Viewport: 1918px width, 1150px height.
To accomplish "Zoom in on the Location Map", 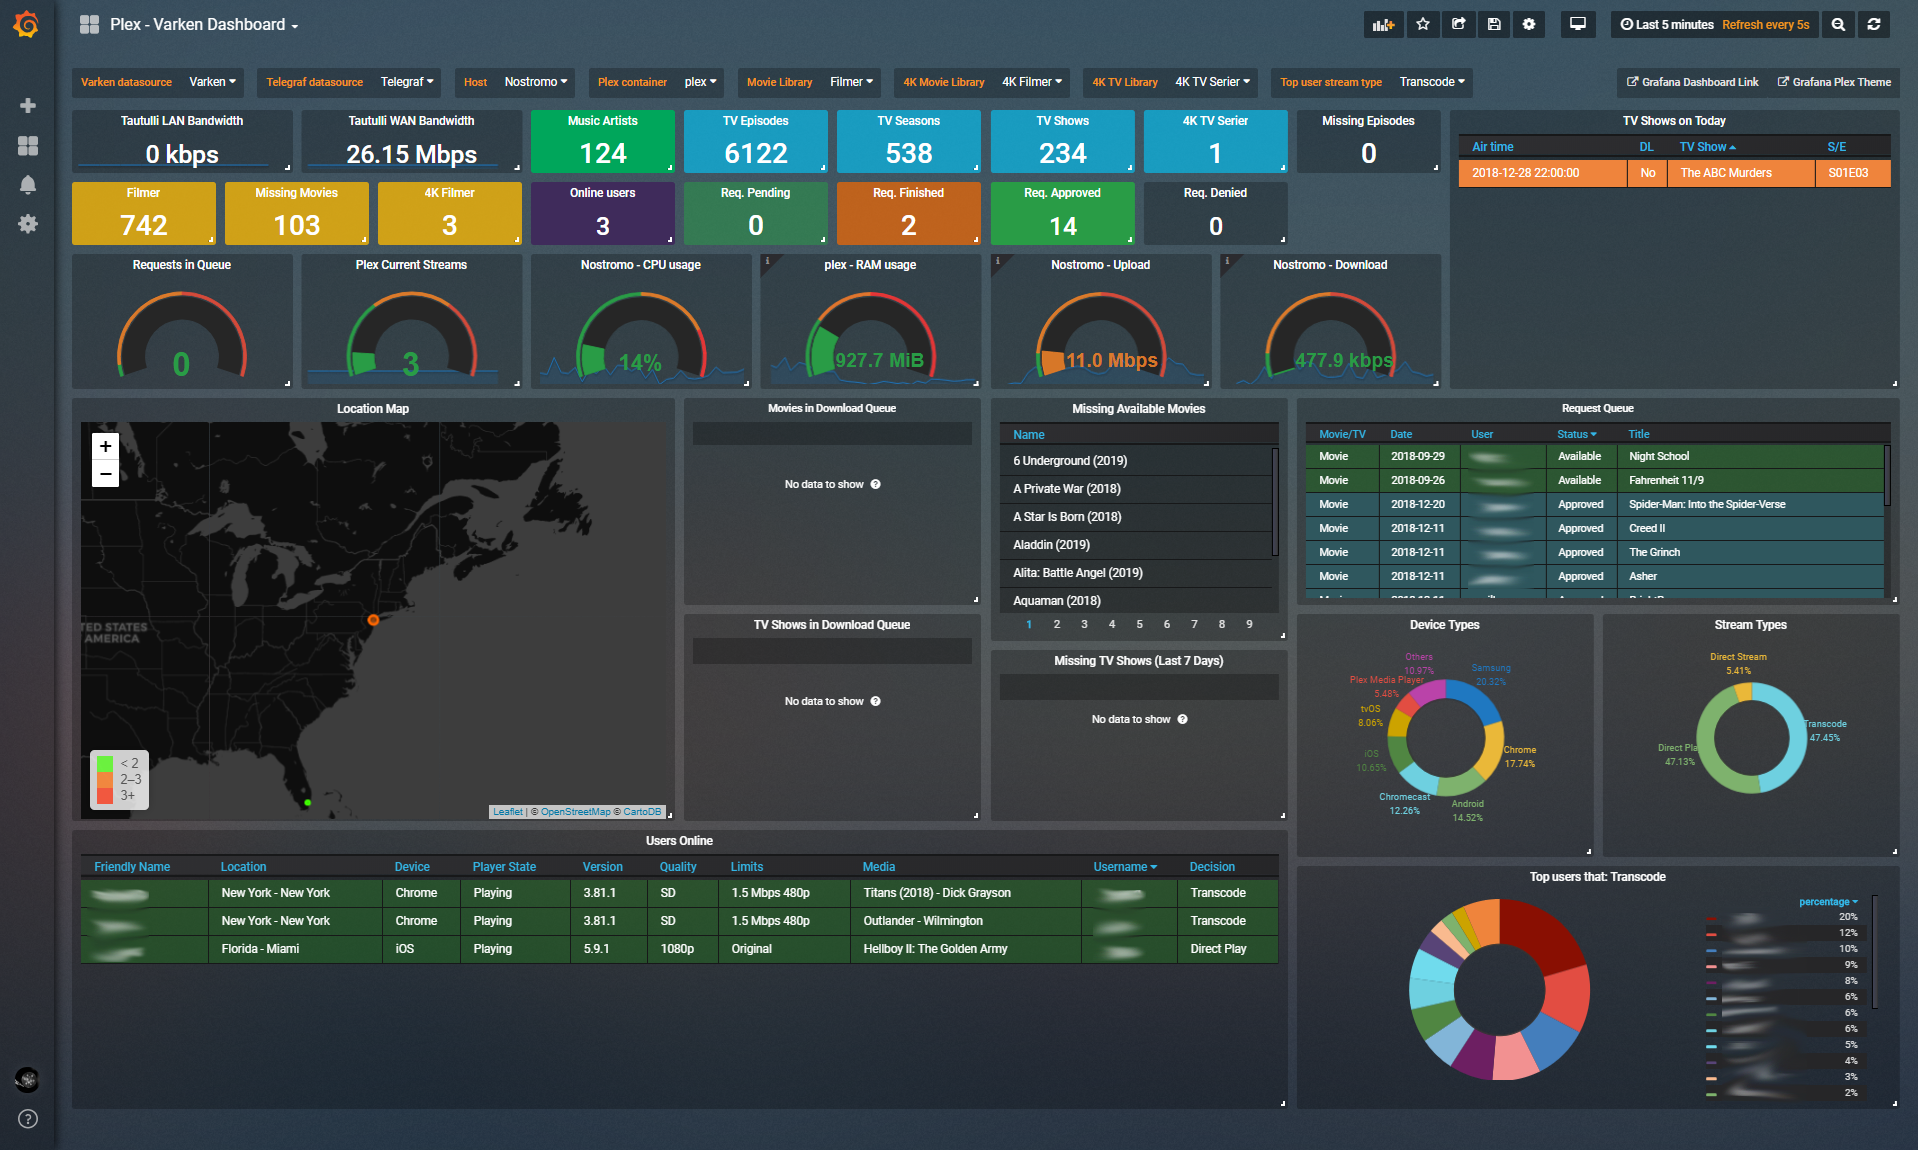I will tap(105, 446).
